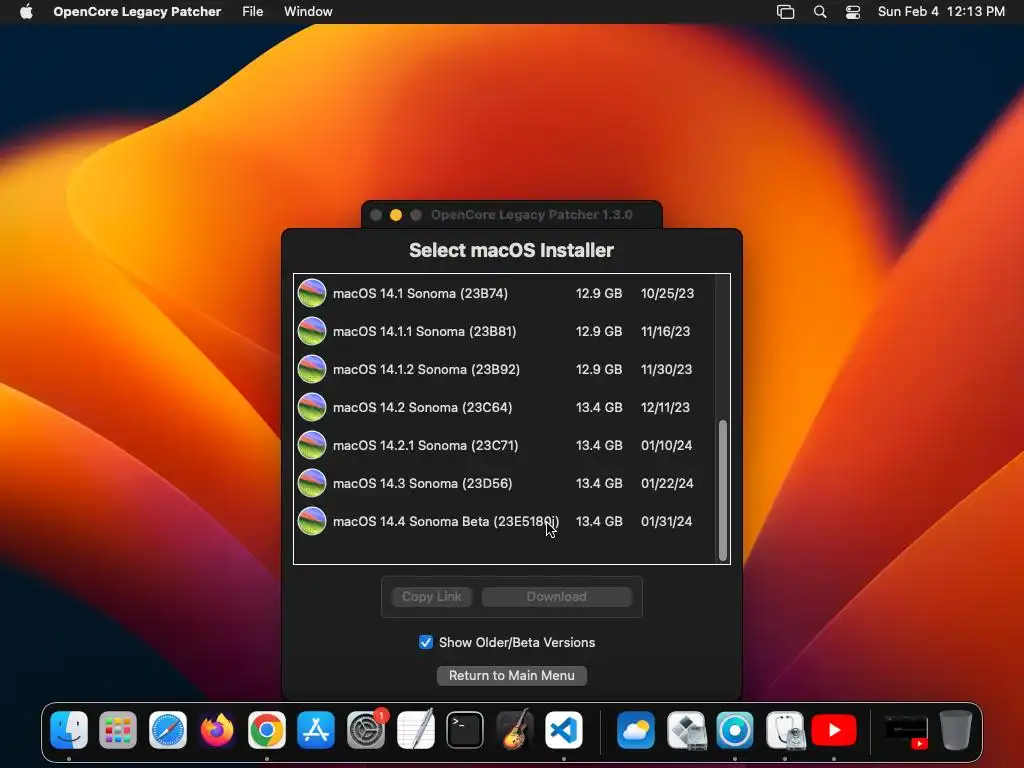Click the macOS 14.2.1 Sonoma installer icon
The height and width of the screenshot is (768, 1024).
tap(312, 445)
